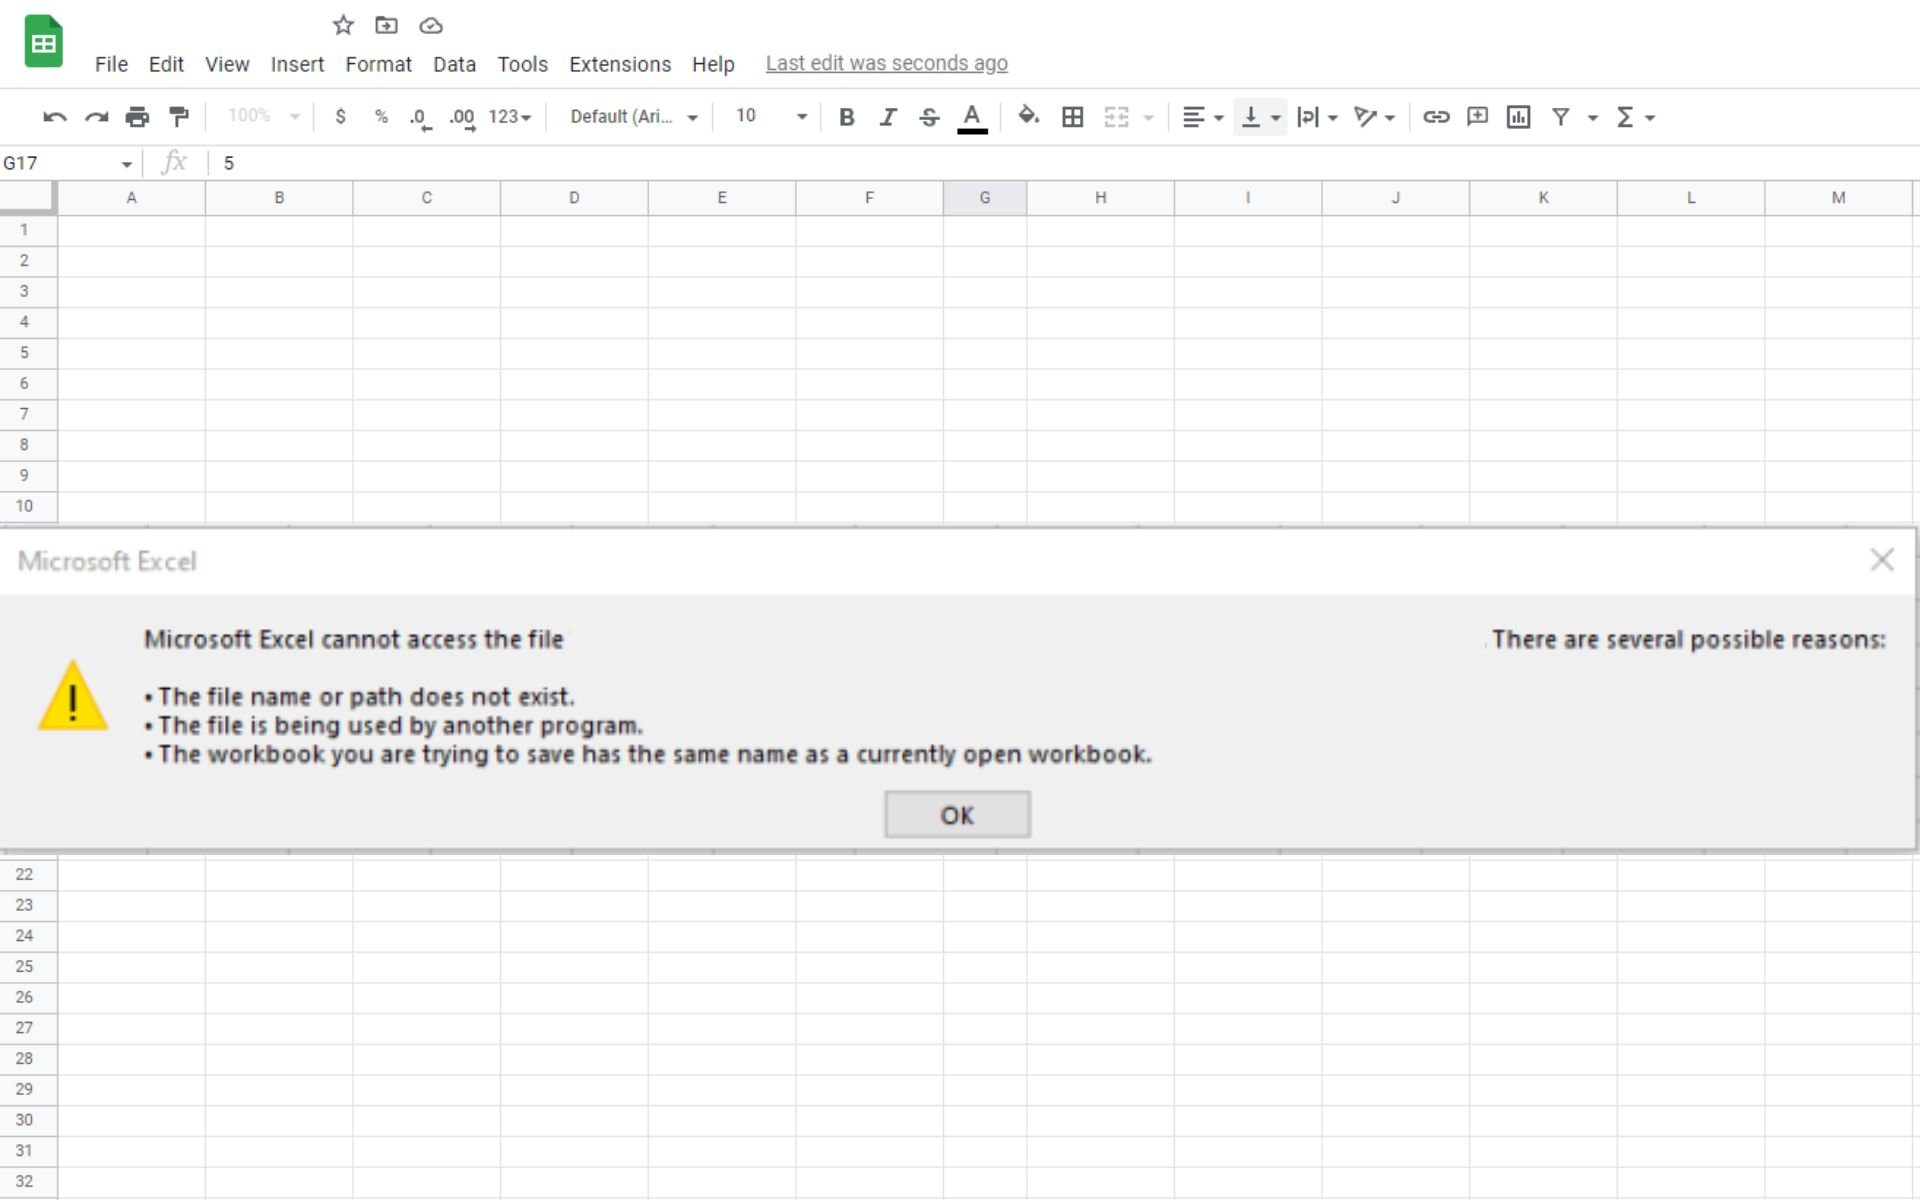Image resolution: width=1920 pixels, height=1200 pixels.
Task: Select the Fill color icon
Action: click(1027, 116)
